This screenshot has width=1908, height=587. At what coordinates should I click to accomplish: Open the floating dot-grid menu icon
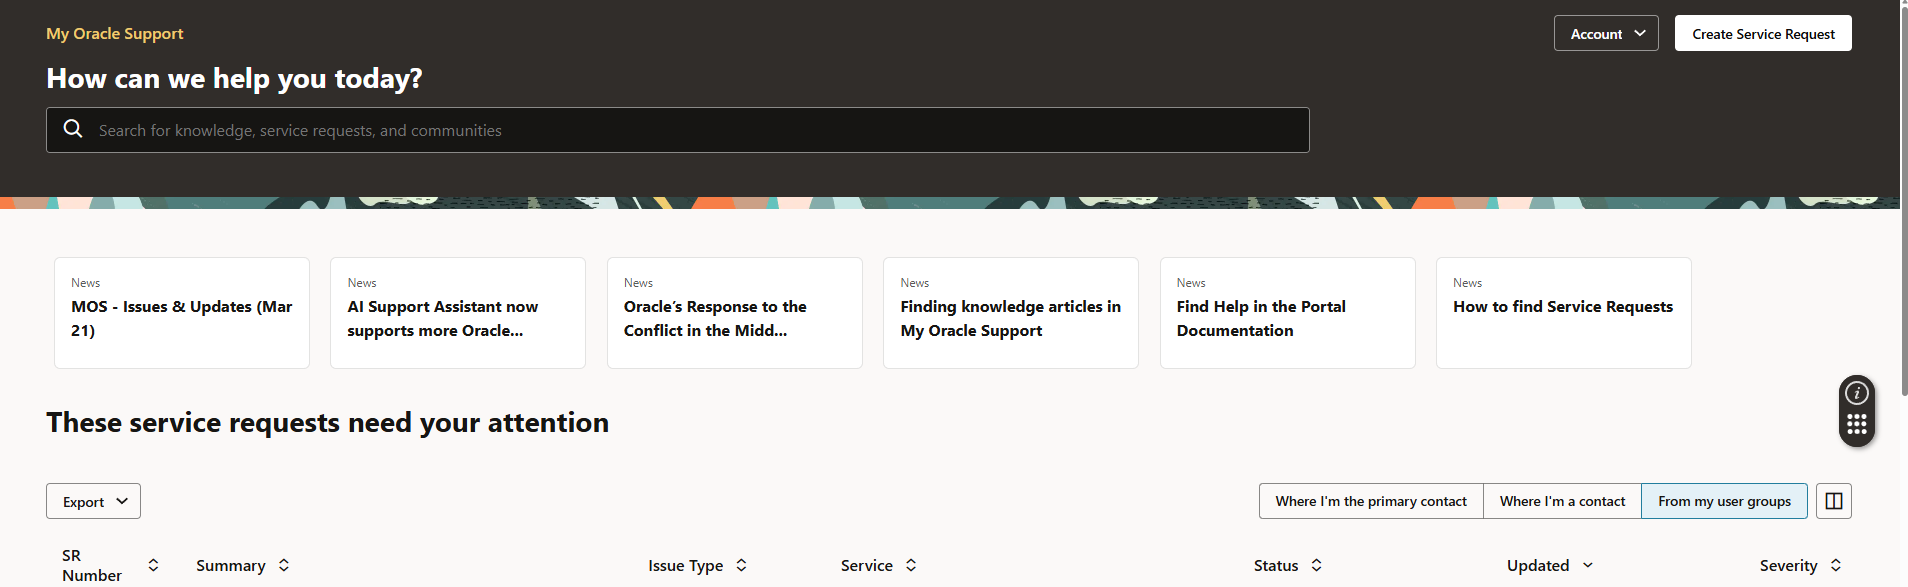coord(1857,424)
